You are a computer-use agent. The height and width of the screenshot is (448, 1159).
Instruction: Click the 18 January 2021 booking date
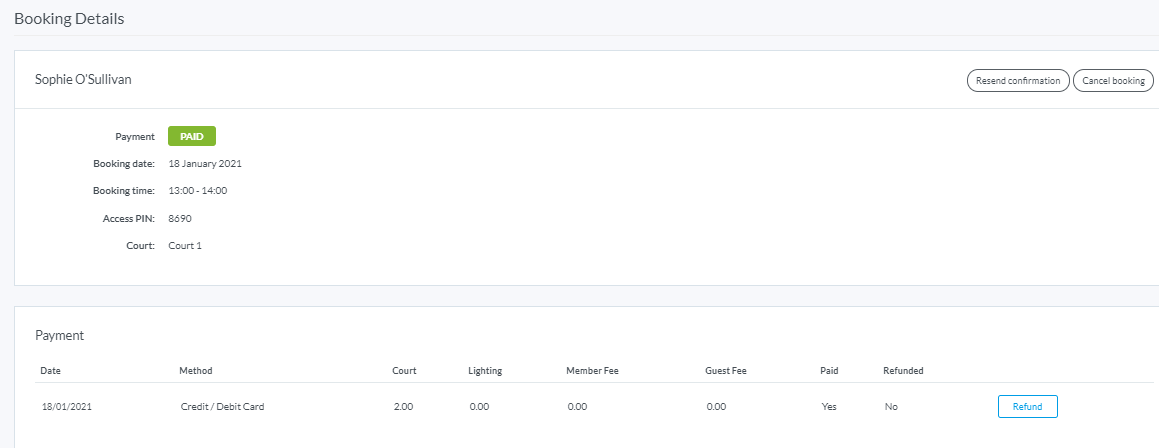205,163
